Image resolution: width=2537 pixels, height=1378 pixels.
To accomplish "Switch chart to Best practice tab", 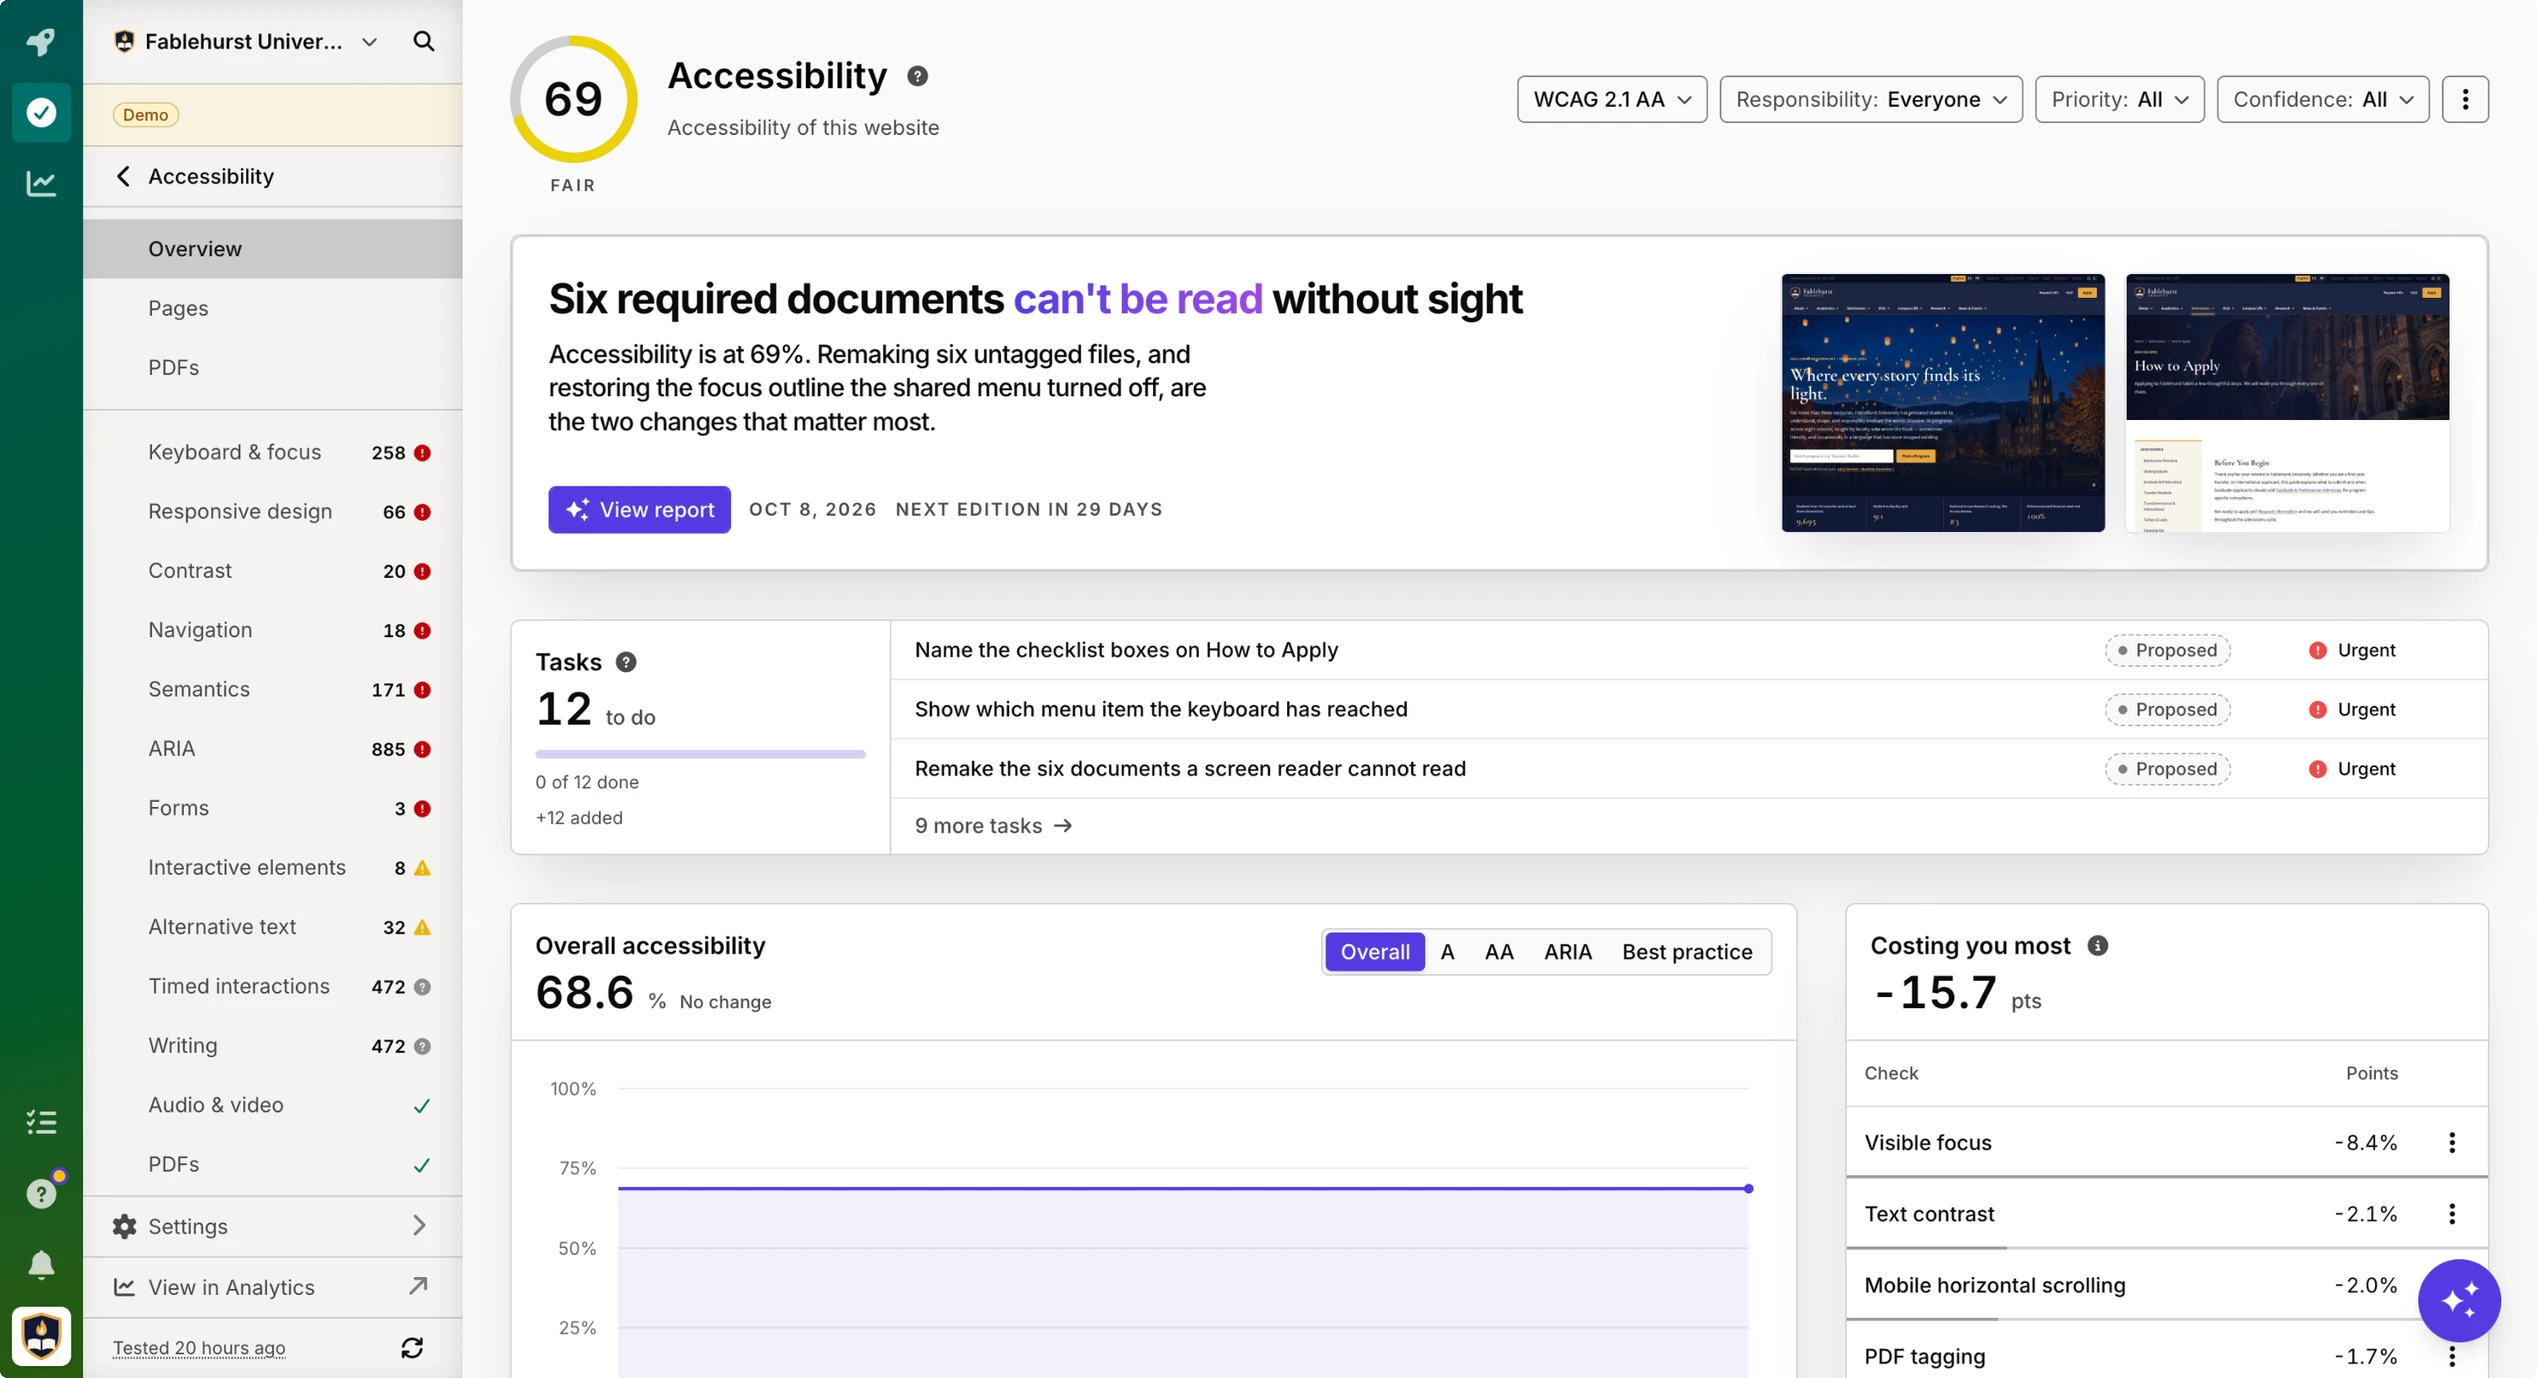I will coord(1687,952).
